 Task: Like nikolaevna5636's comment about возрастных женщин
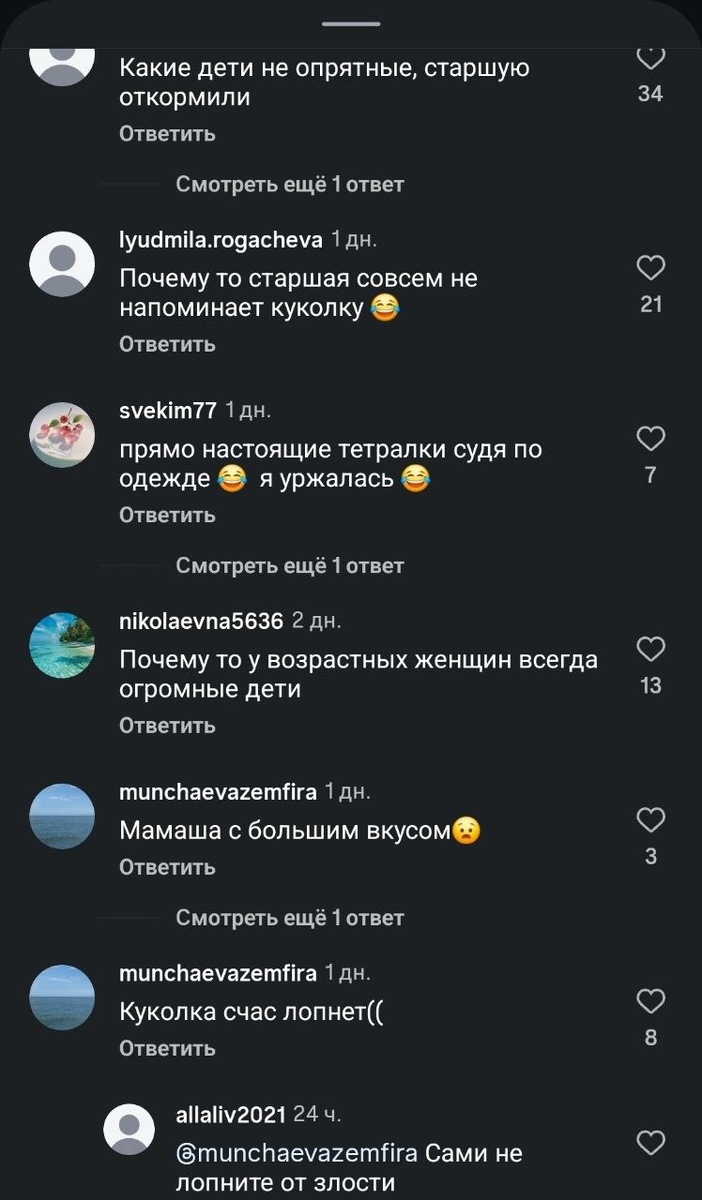[x=650, y=650]
